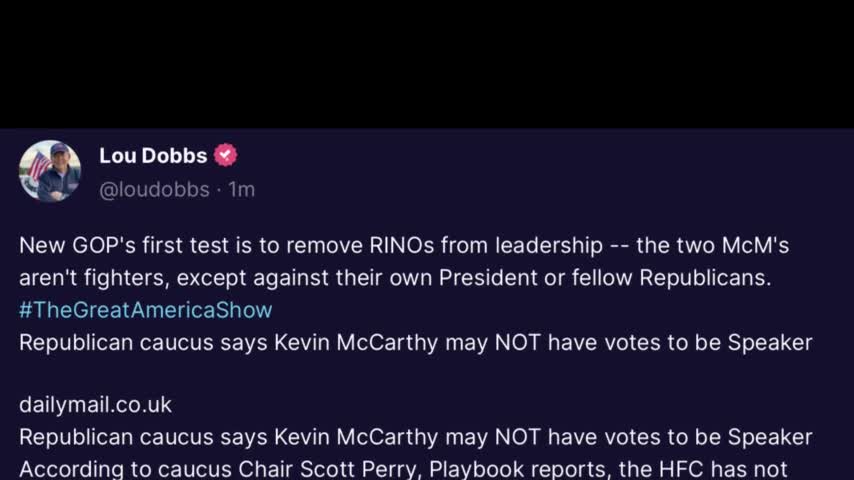Click the pink verified badge beside Lou Dobbs
The width and height of the screenshot is (854, 480).
(226, 155)
